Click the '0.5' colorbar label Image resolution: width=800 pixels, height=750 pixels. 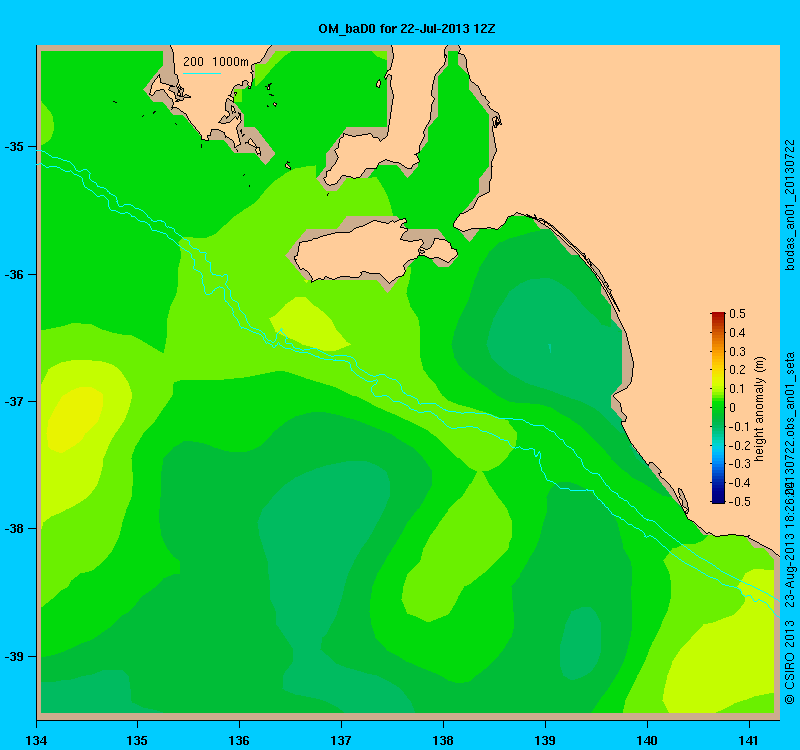point(737,314)
